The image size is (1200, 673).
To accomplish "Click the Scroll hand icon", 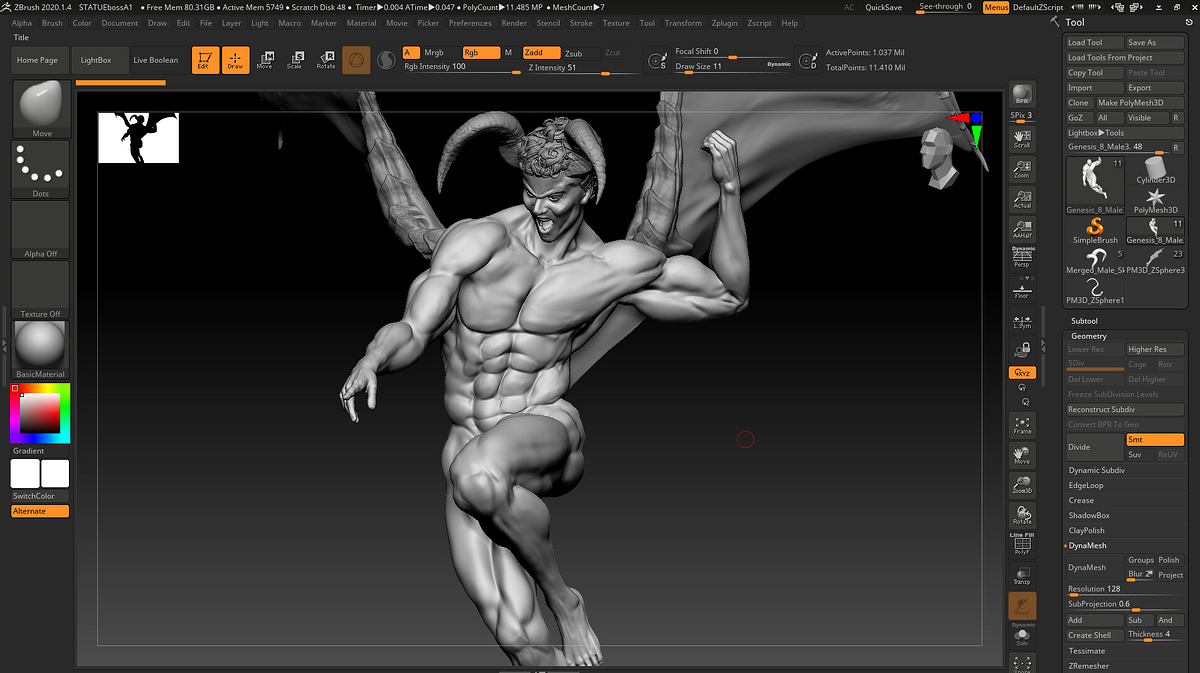I will [x=1022, y=138].
